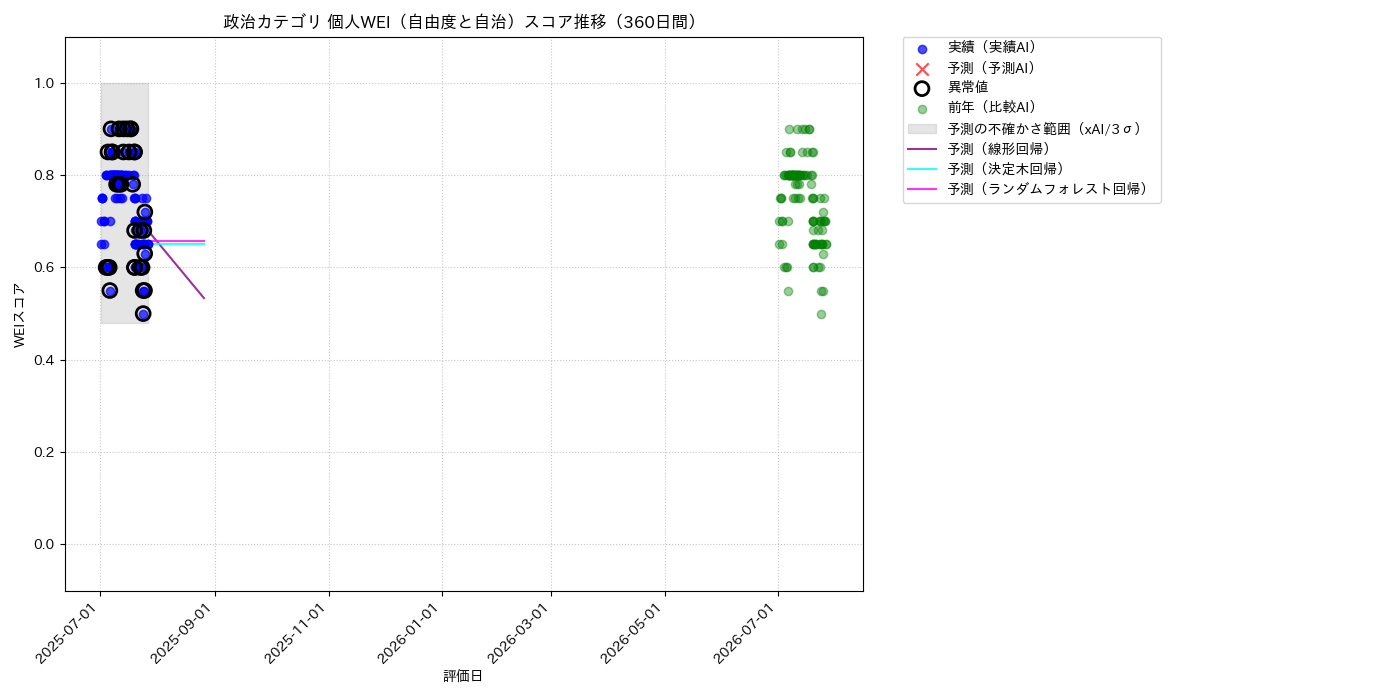Click y-axis tick value 0.6

click(x=46, y=268)
